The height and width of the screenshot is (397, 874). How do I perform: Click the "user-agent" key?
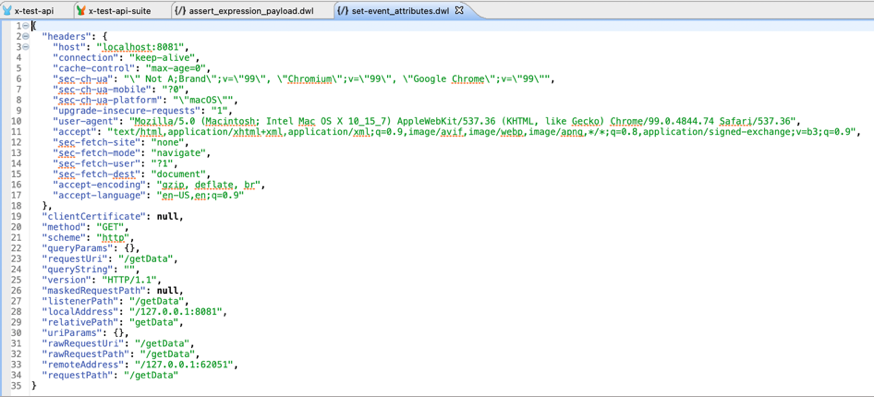coord(85,121)
